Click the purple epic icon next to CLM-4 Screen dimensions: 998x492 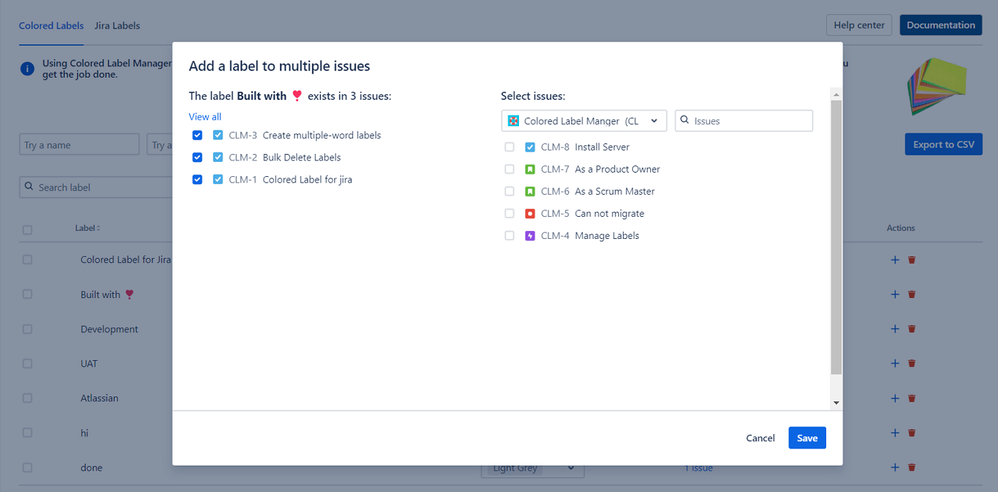(x=530, y=235)
